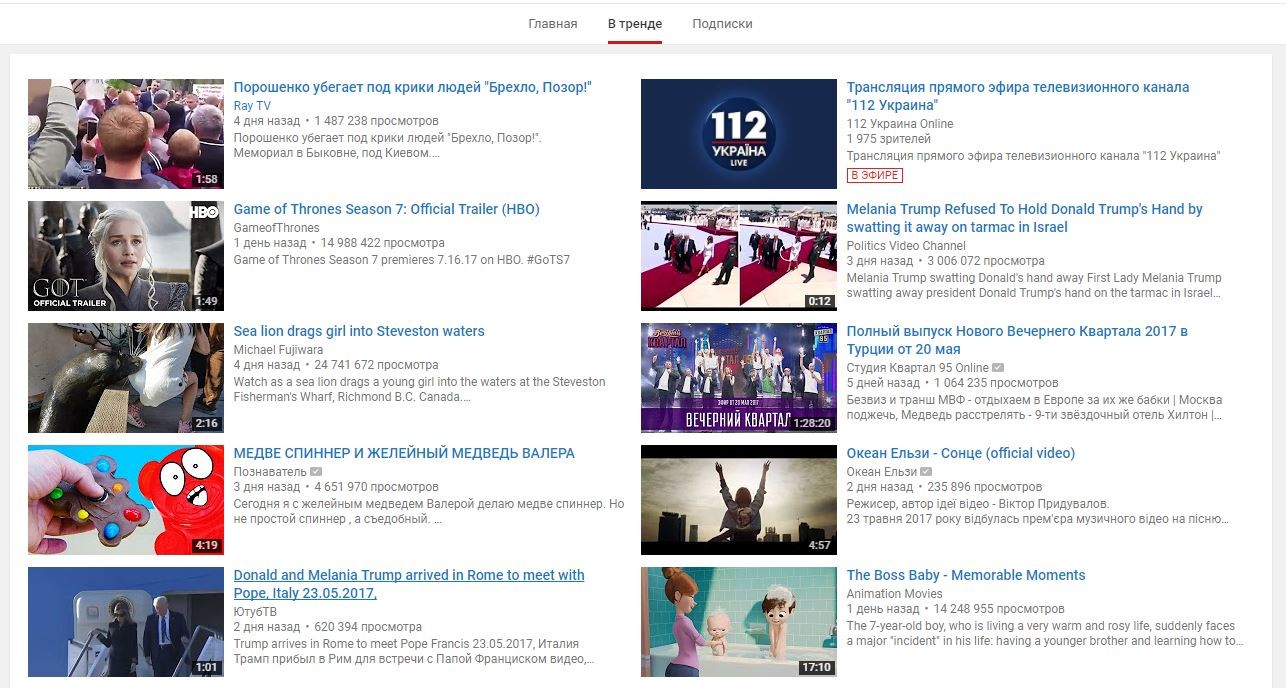Click the verified checkmark next to Океан Ельзи channel
This screenshot has height=688, width=1286.
[926, 472]
